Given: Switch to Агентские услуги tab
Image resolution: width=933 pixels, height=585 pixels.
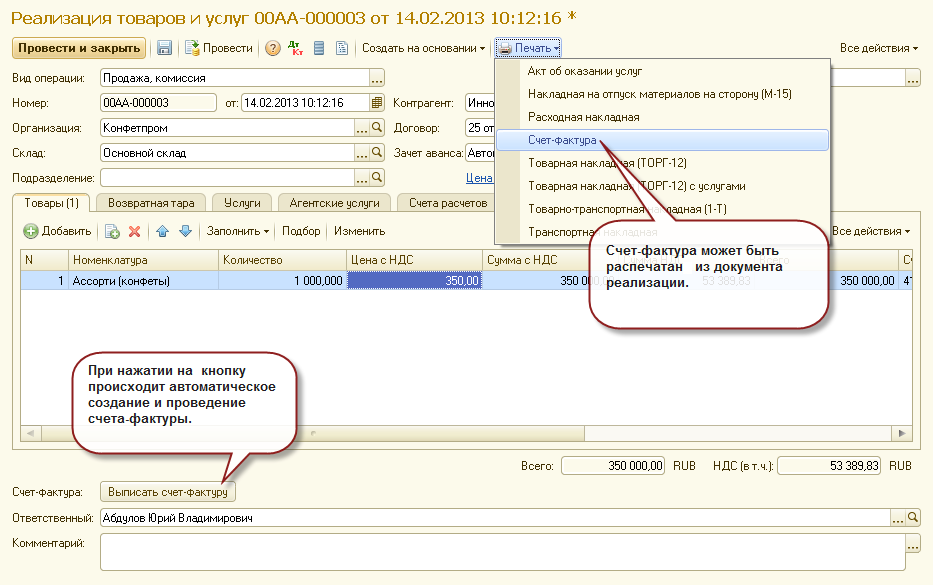Looking at the screenshot, I should pyautogui.click(x=334, y=203).
